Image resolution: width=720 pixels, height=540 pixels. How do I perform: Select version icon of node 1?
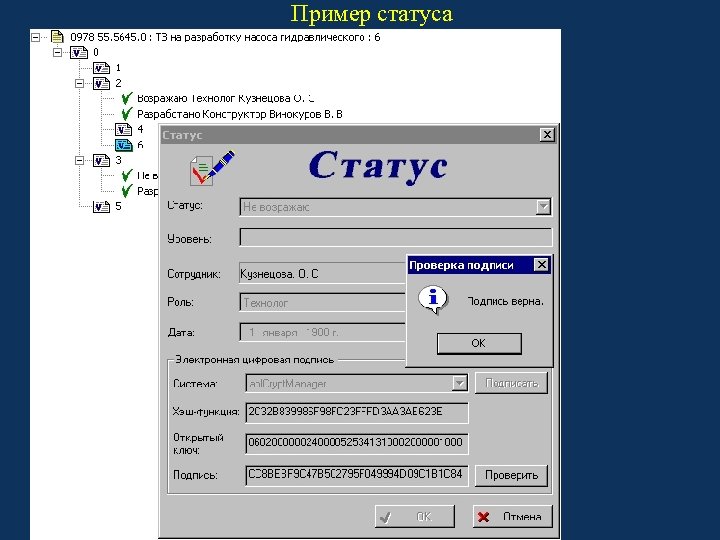pyautogui.click(x=101, y=68)
